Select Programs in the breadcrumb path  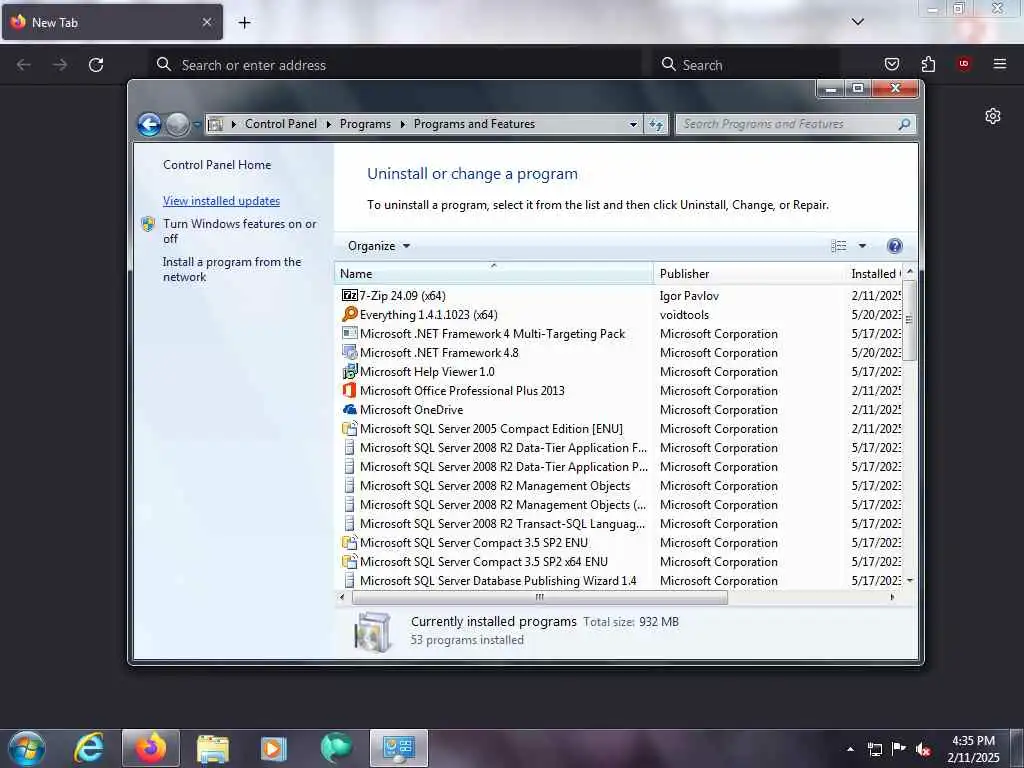[x=365, y=124]
